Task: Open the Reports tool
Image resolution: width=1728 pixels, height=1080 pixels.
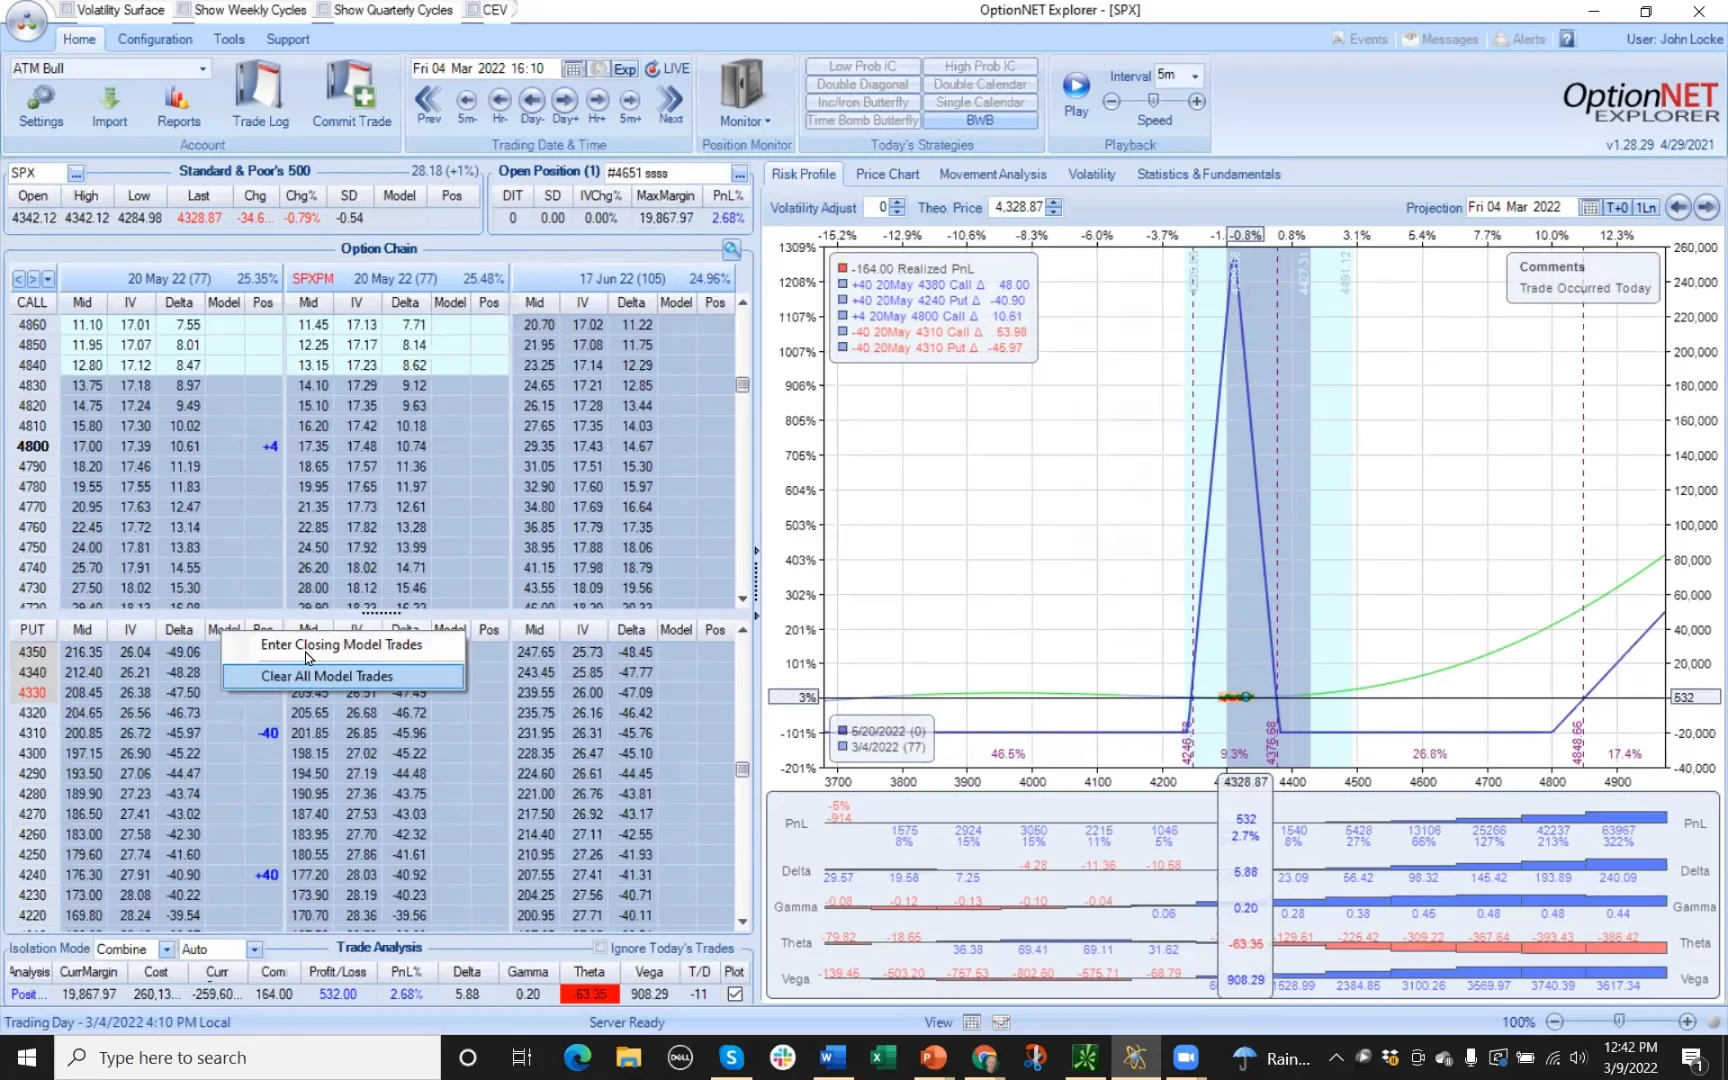Action: [179, 107]
